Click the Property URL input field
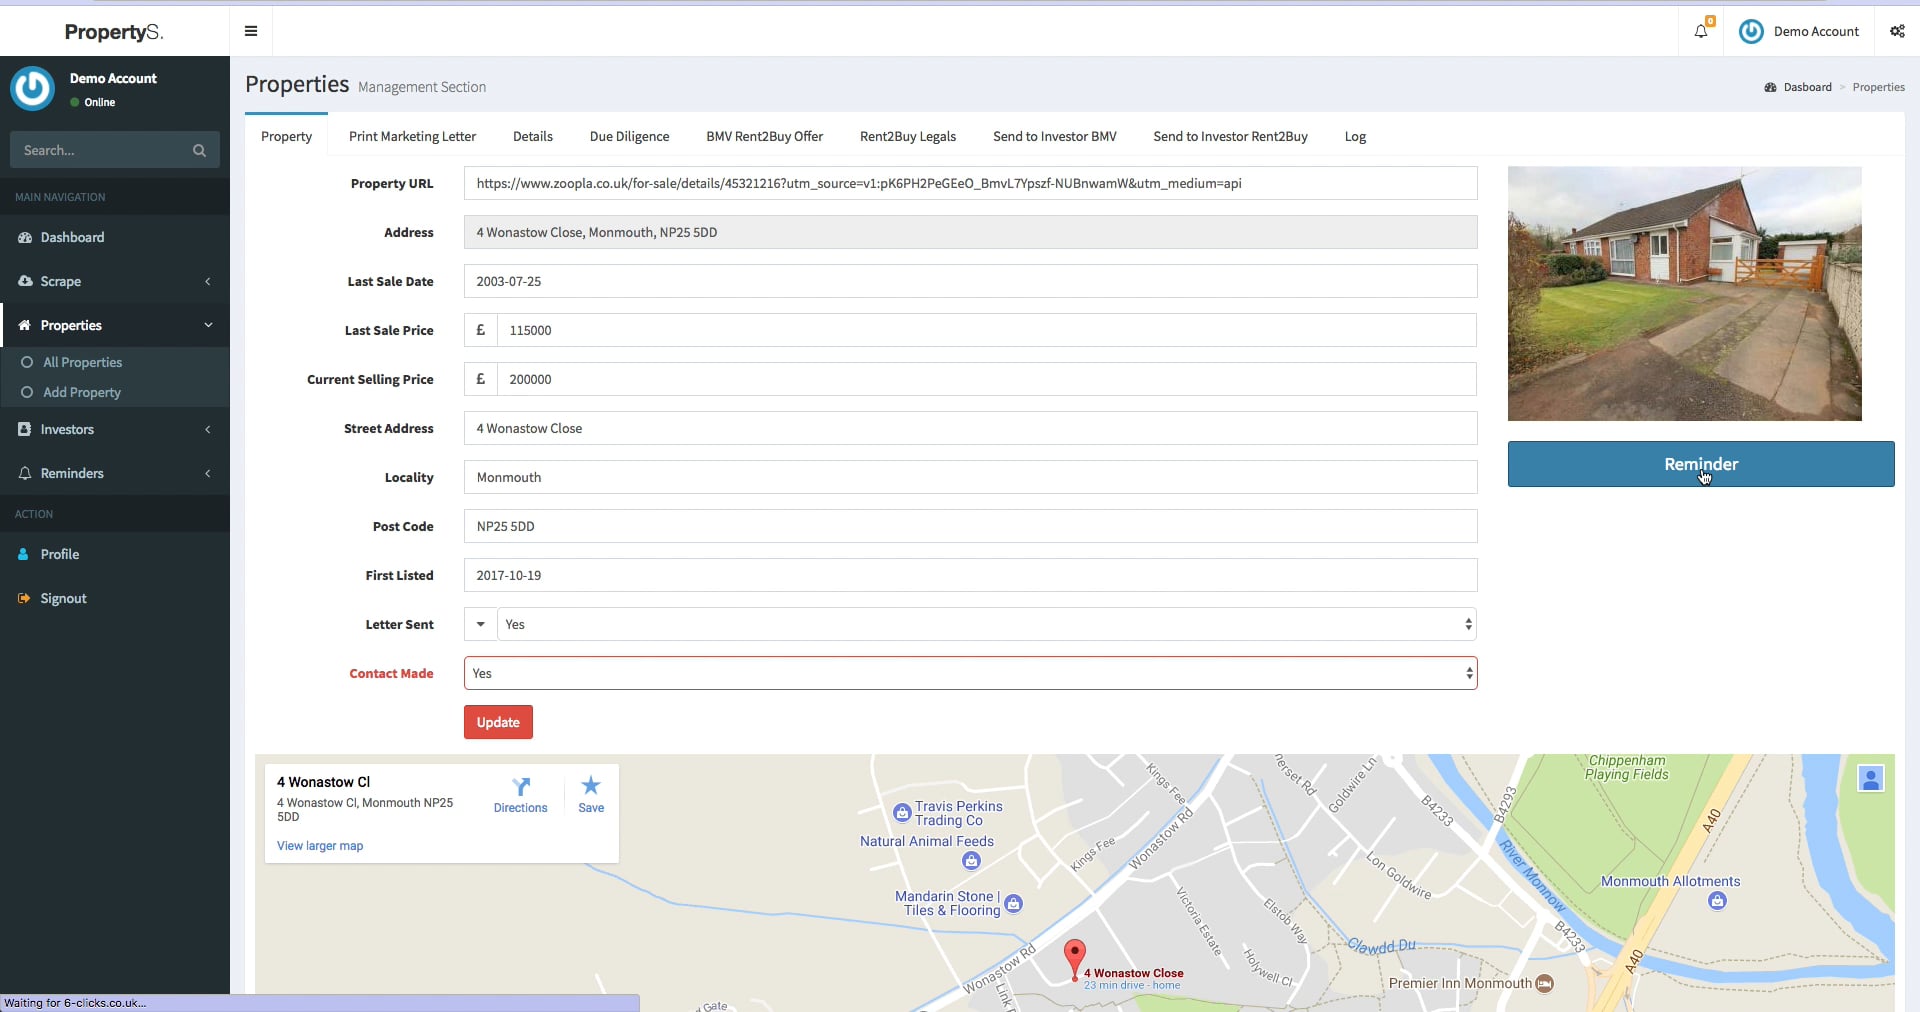Screen dimensions: 1920x1012 971,183
